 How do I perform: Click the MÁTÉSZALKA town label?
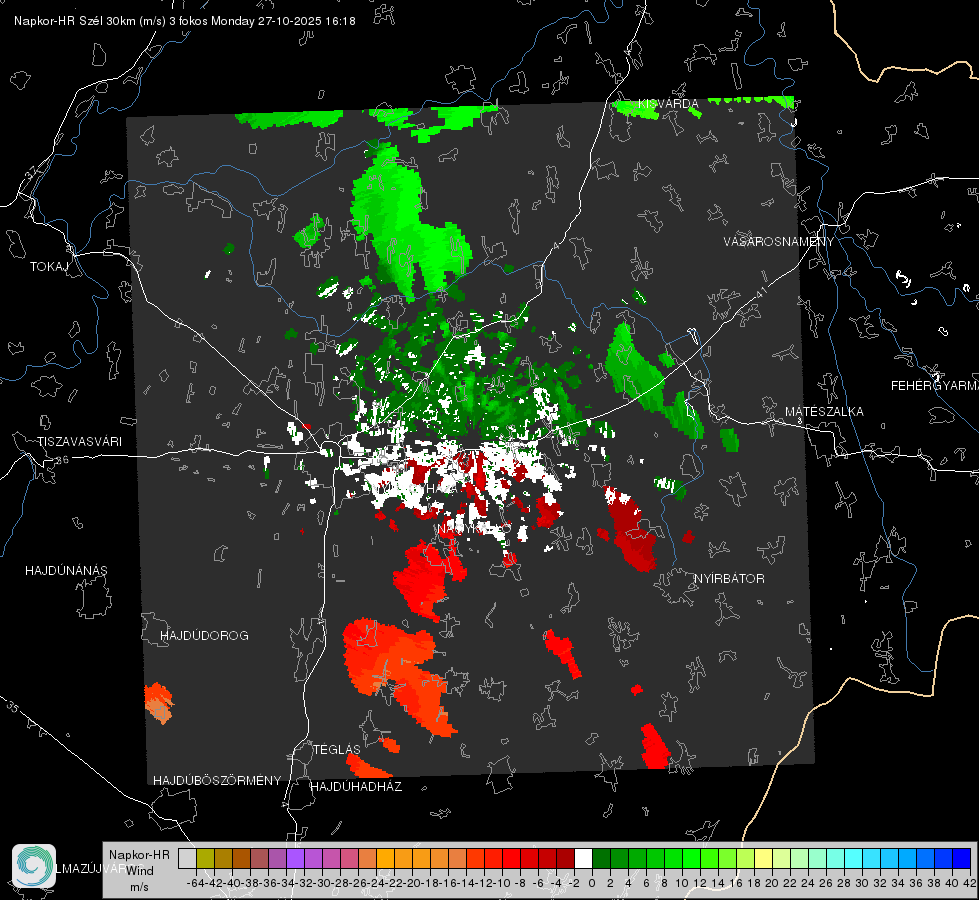pyautogui.click(x=824, y=412)
